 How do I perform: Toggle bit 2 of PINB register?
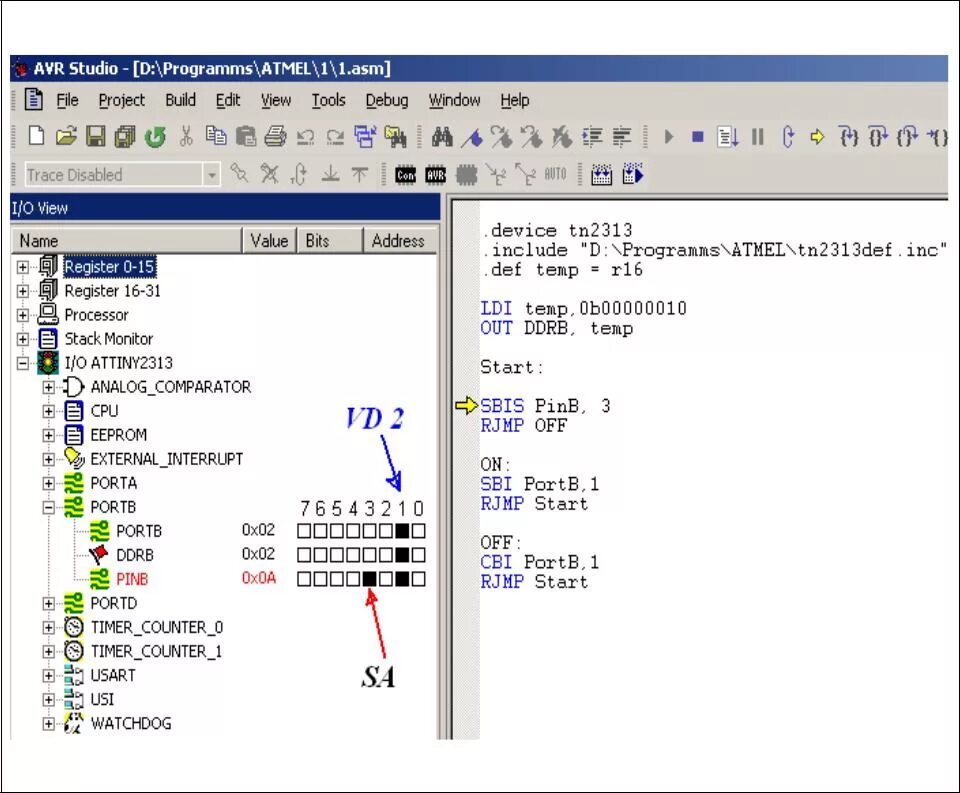(x=386, y=579)
